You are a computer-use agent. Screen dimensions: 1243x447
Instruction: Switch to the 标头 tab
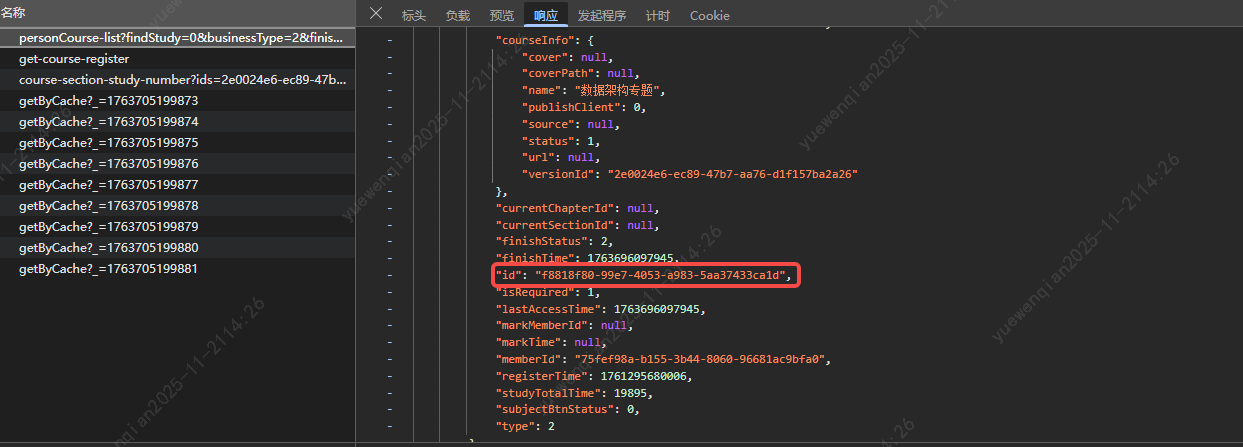[413, 16]
